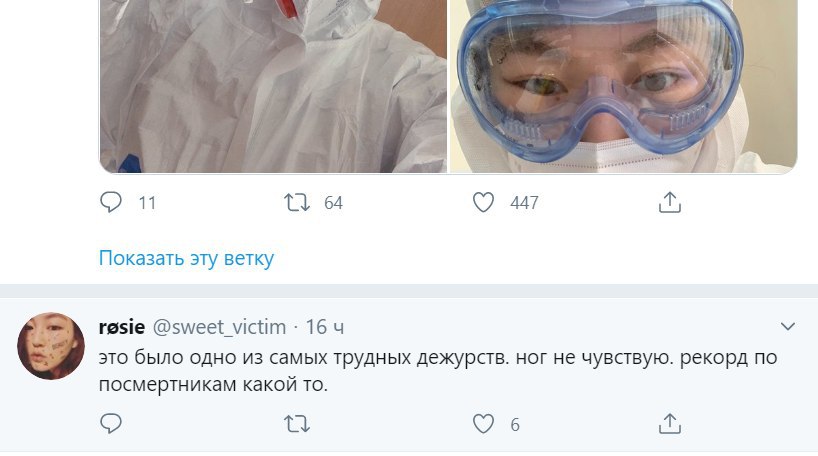The image size is (818, 456).
Task: Open the left photo of white protective suit
Action: coord(273,86)
